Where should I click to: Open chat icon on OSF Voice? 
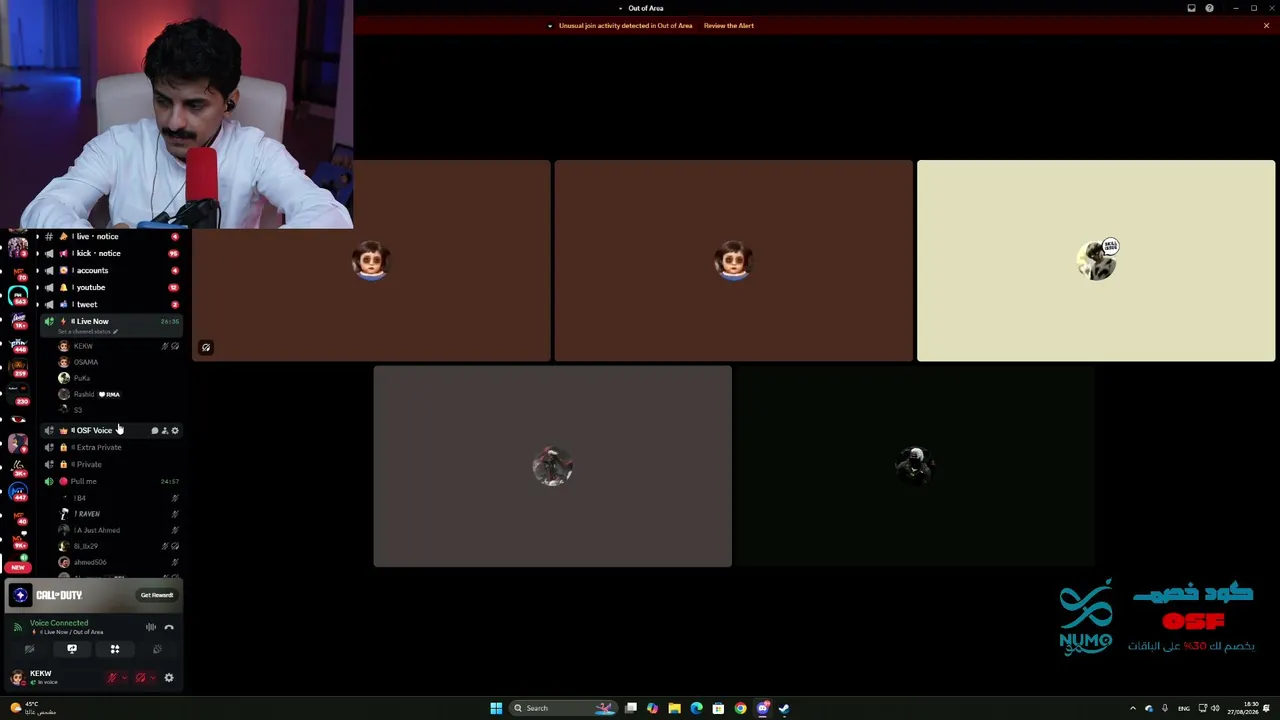[x=154, y=431]
